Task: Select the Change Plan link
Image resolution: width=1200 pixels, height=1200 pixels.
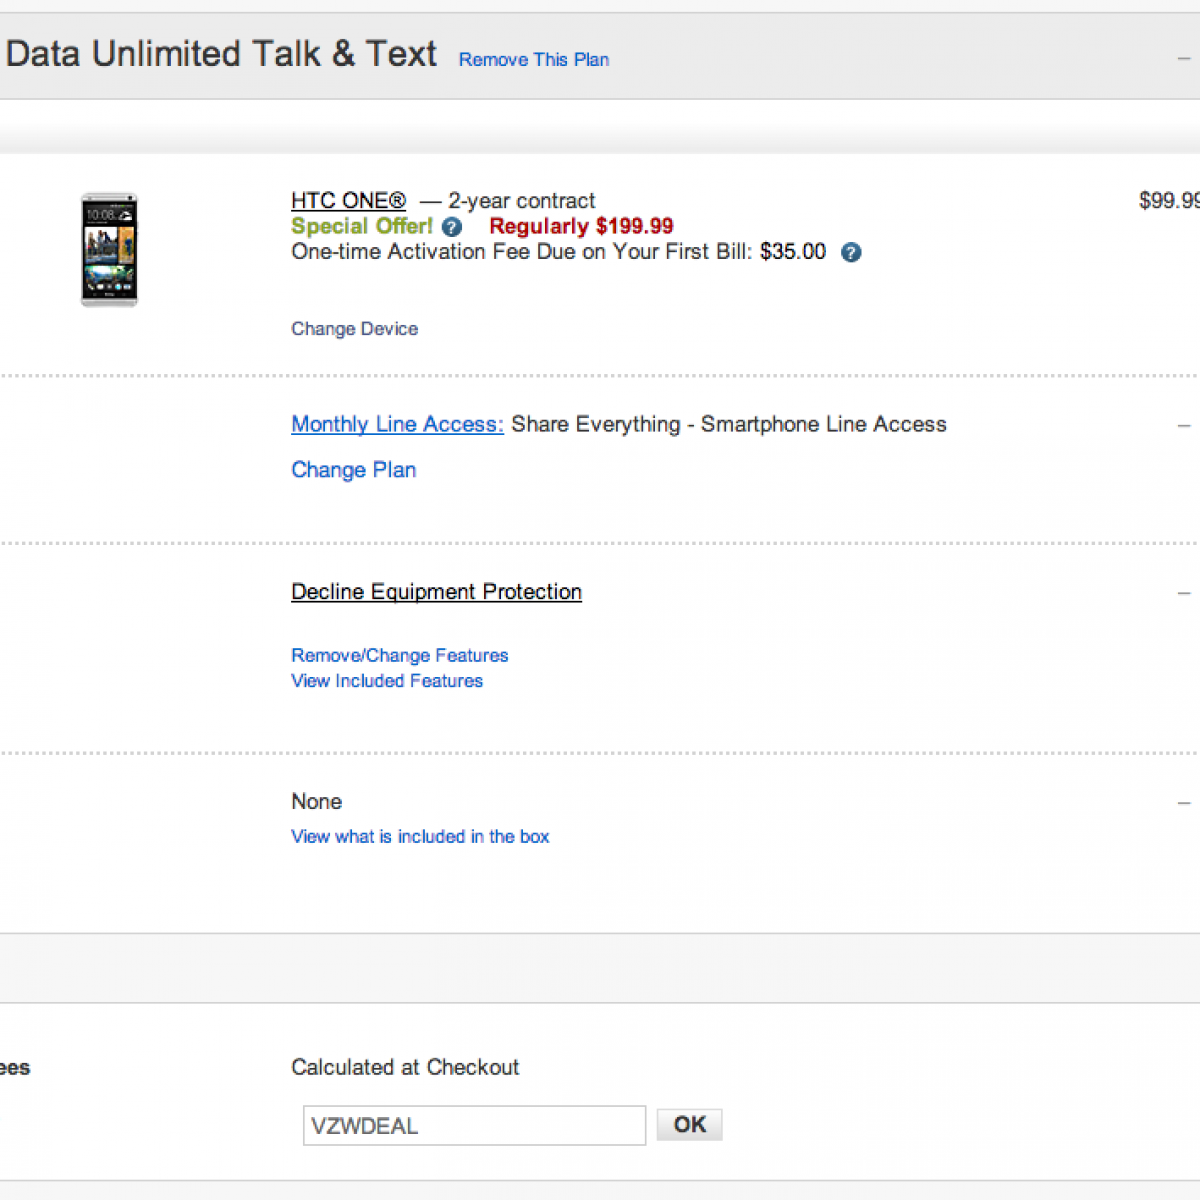Action: click(353, 470)
